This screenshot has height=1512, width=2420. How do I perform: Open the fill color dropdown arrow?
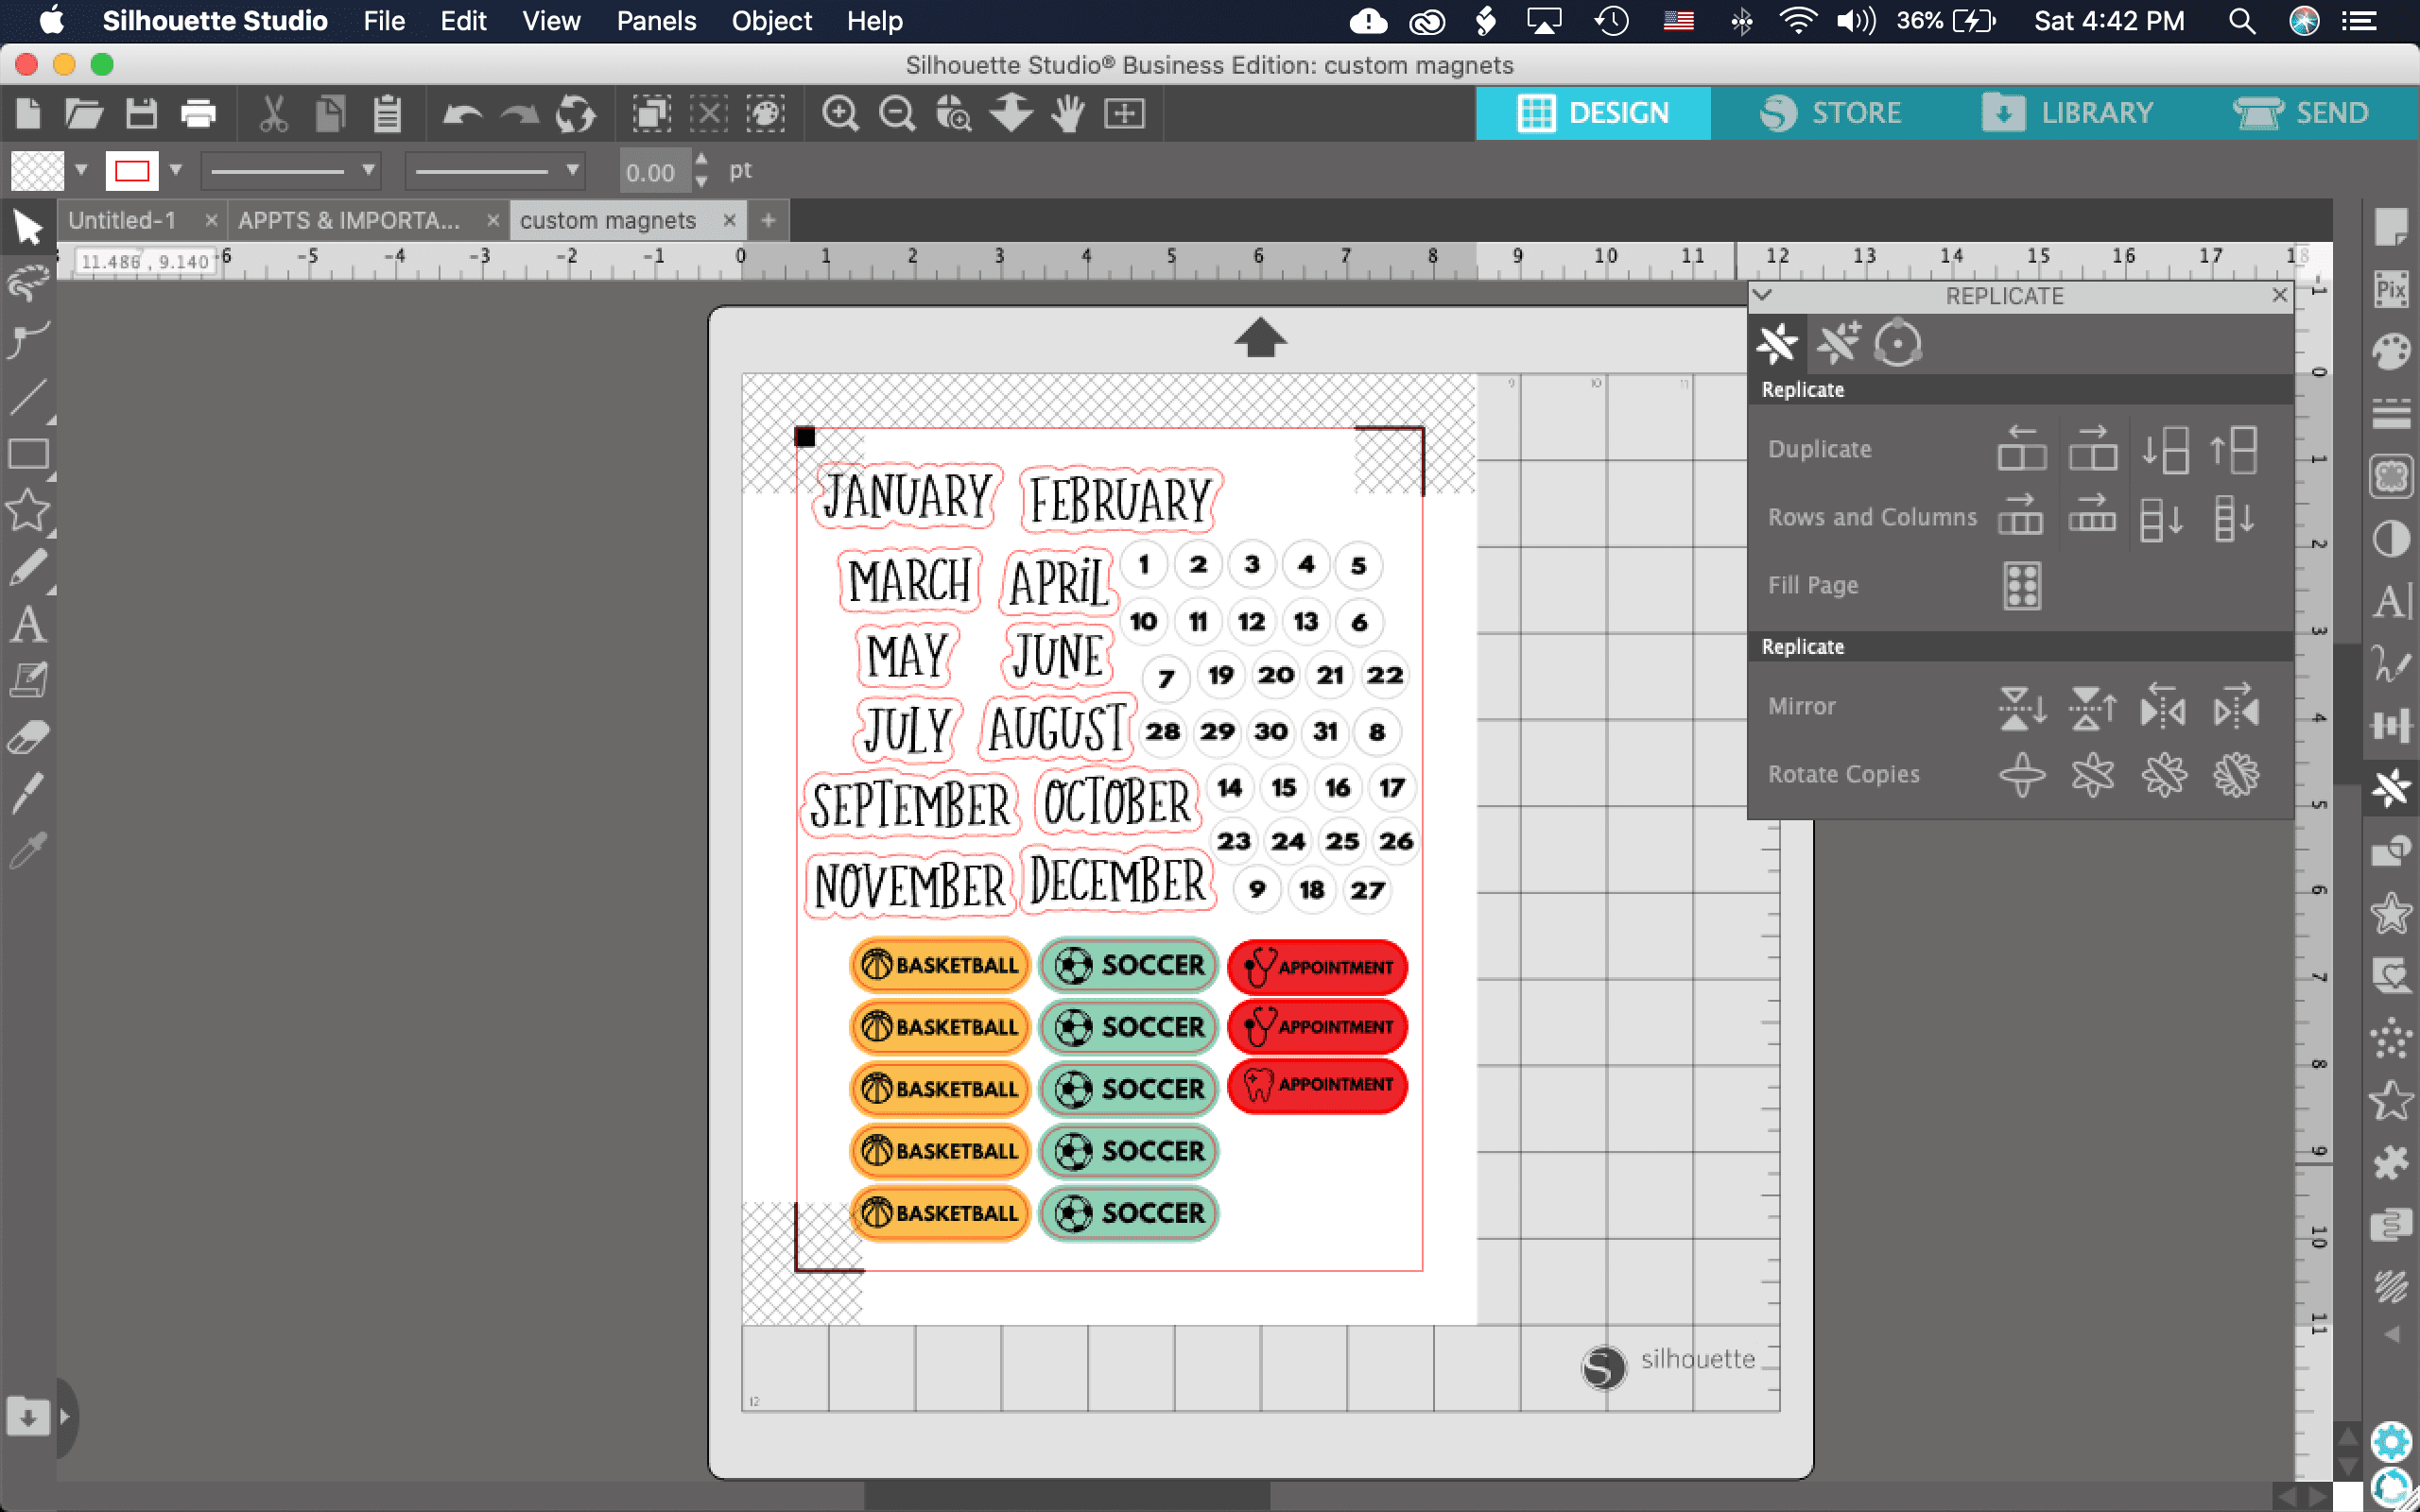(82, 170)
